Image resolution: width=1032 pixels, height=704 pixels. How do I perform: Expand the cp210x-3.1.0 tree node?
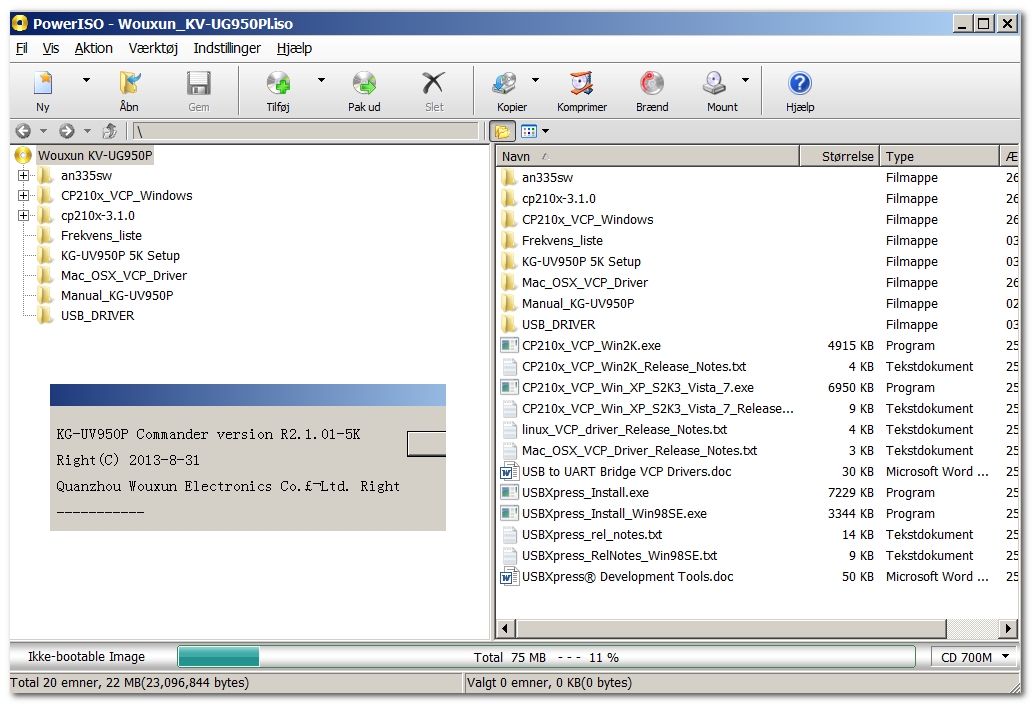24,215
